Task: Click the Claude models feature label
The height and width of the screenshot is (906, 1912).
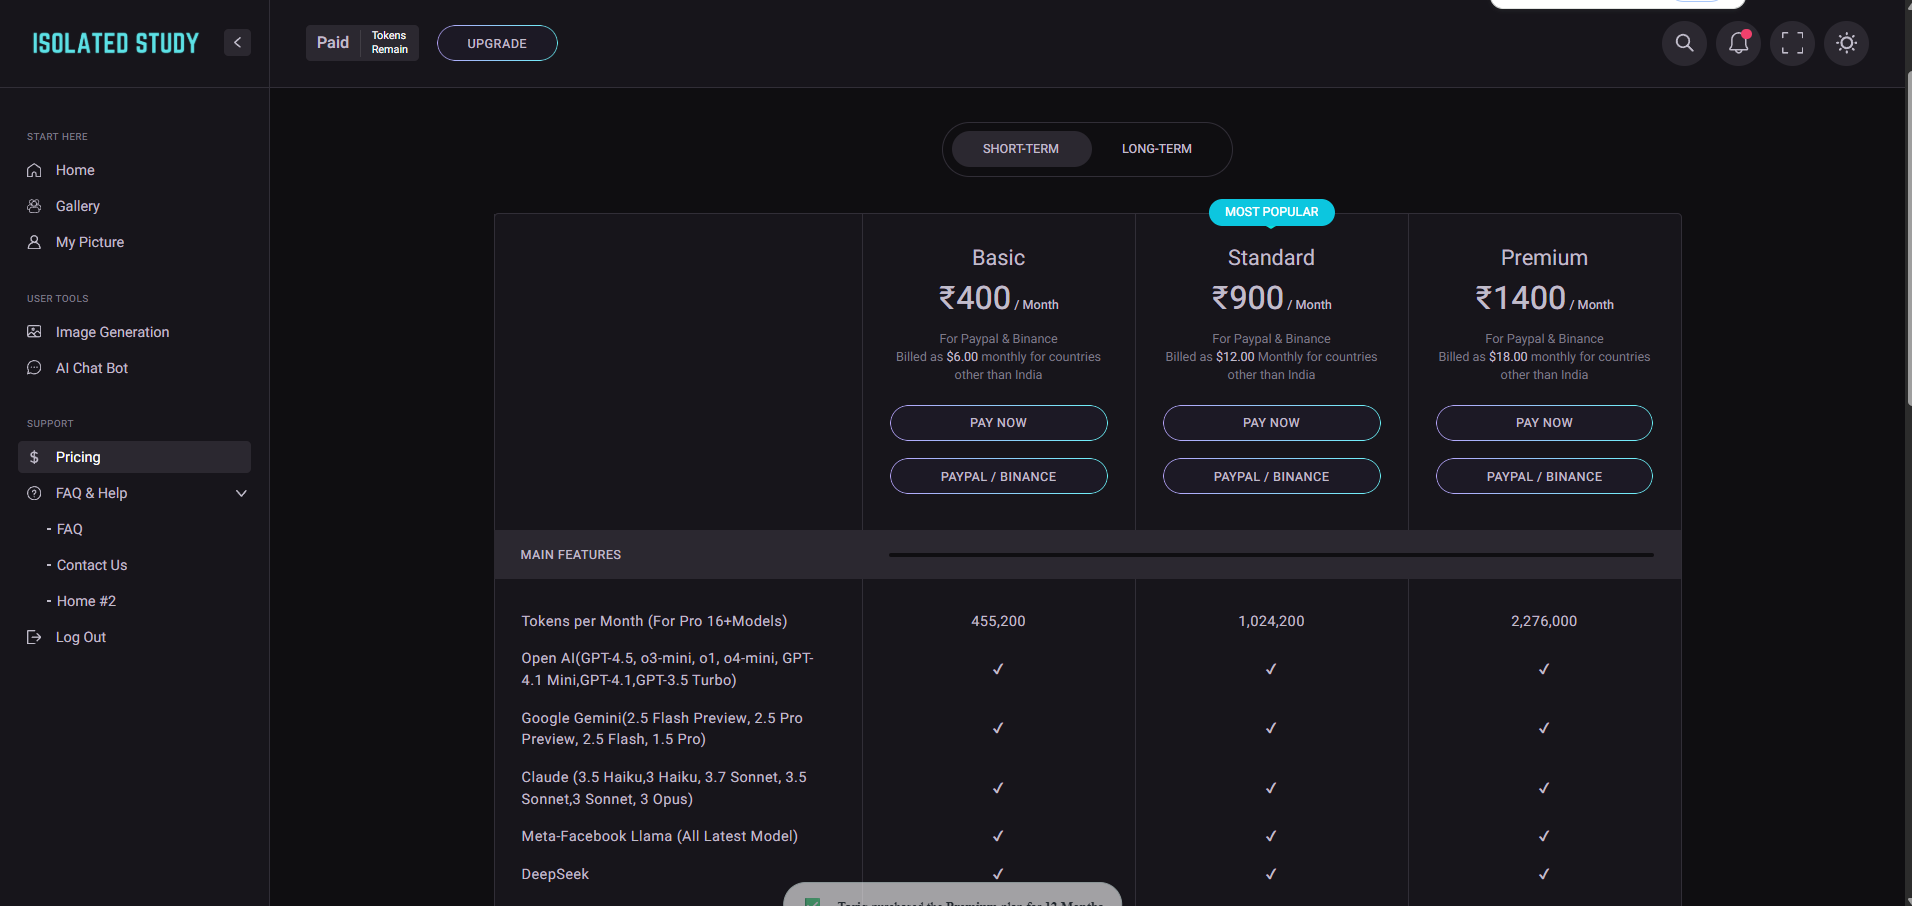Action: 664,788
